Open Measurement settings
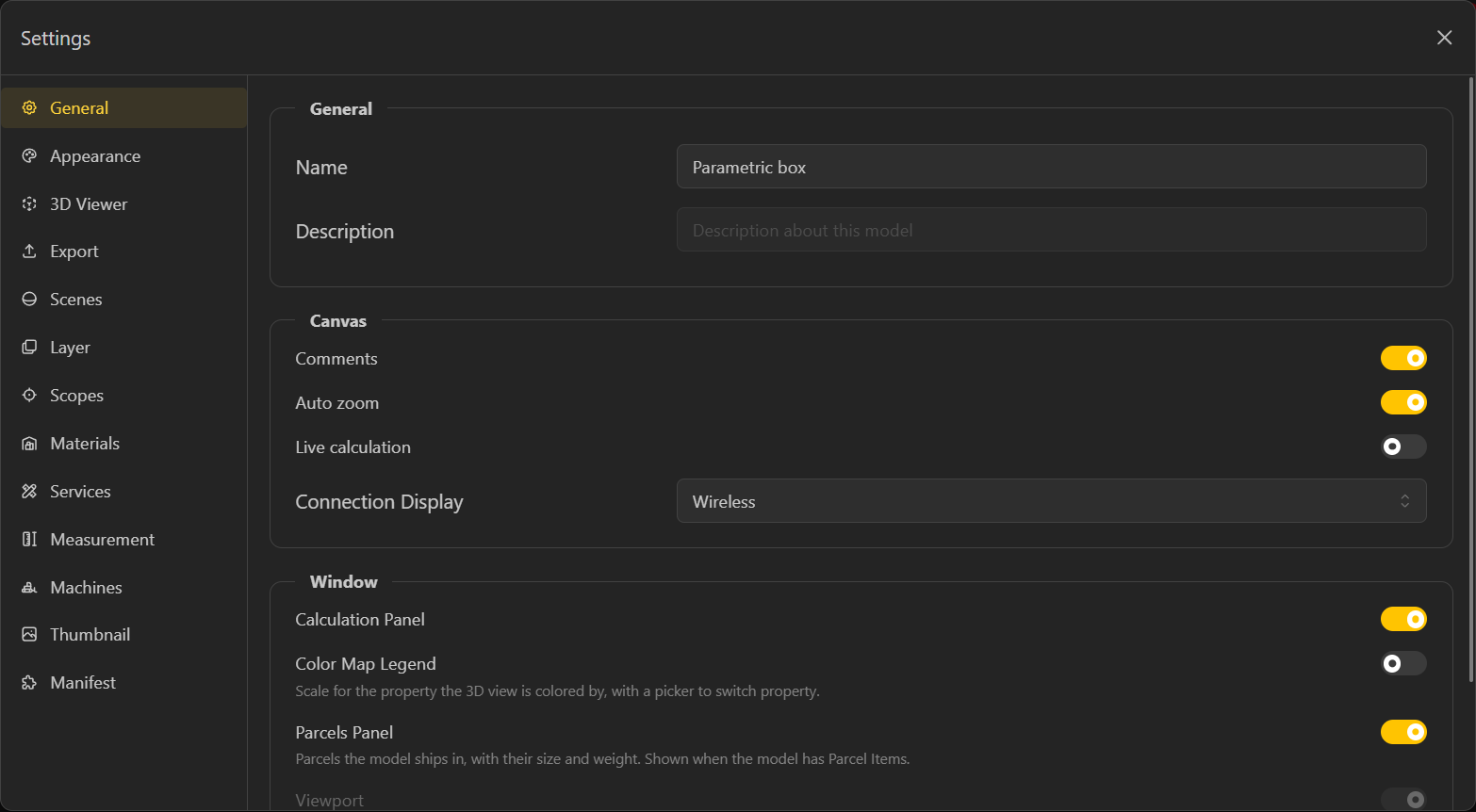Screen dimensions: 1476x812 pyautogui.click(x=124, y=540)
